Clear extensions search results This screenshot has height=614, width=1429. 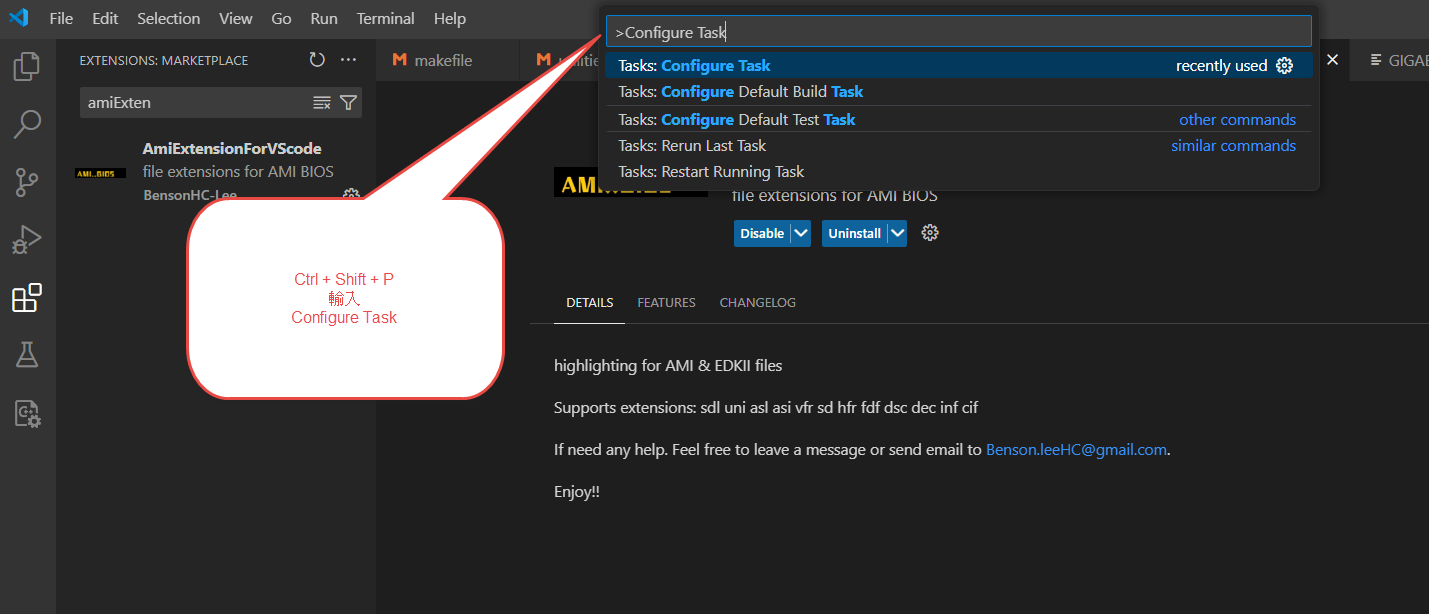(322, 103)
